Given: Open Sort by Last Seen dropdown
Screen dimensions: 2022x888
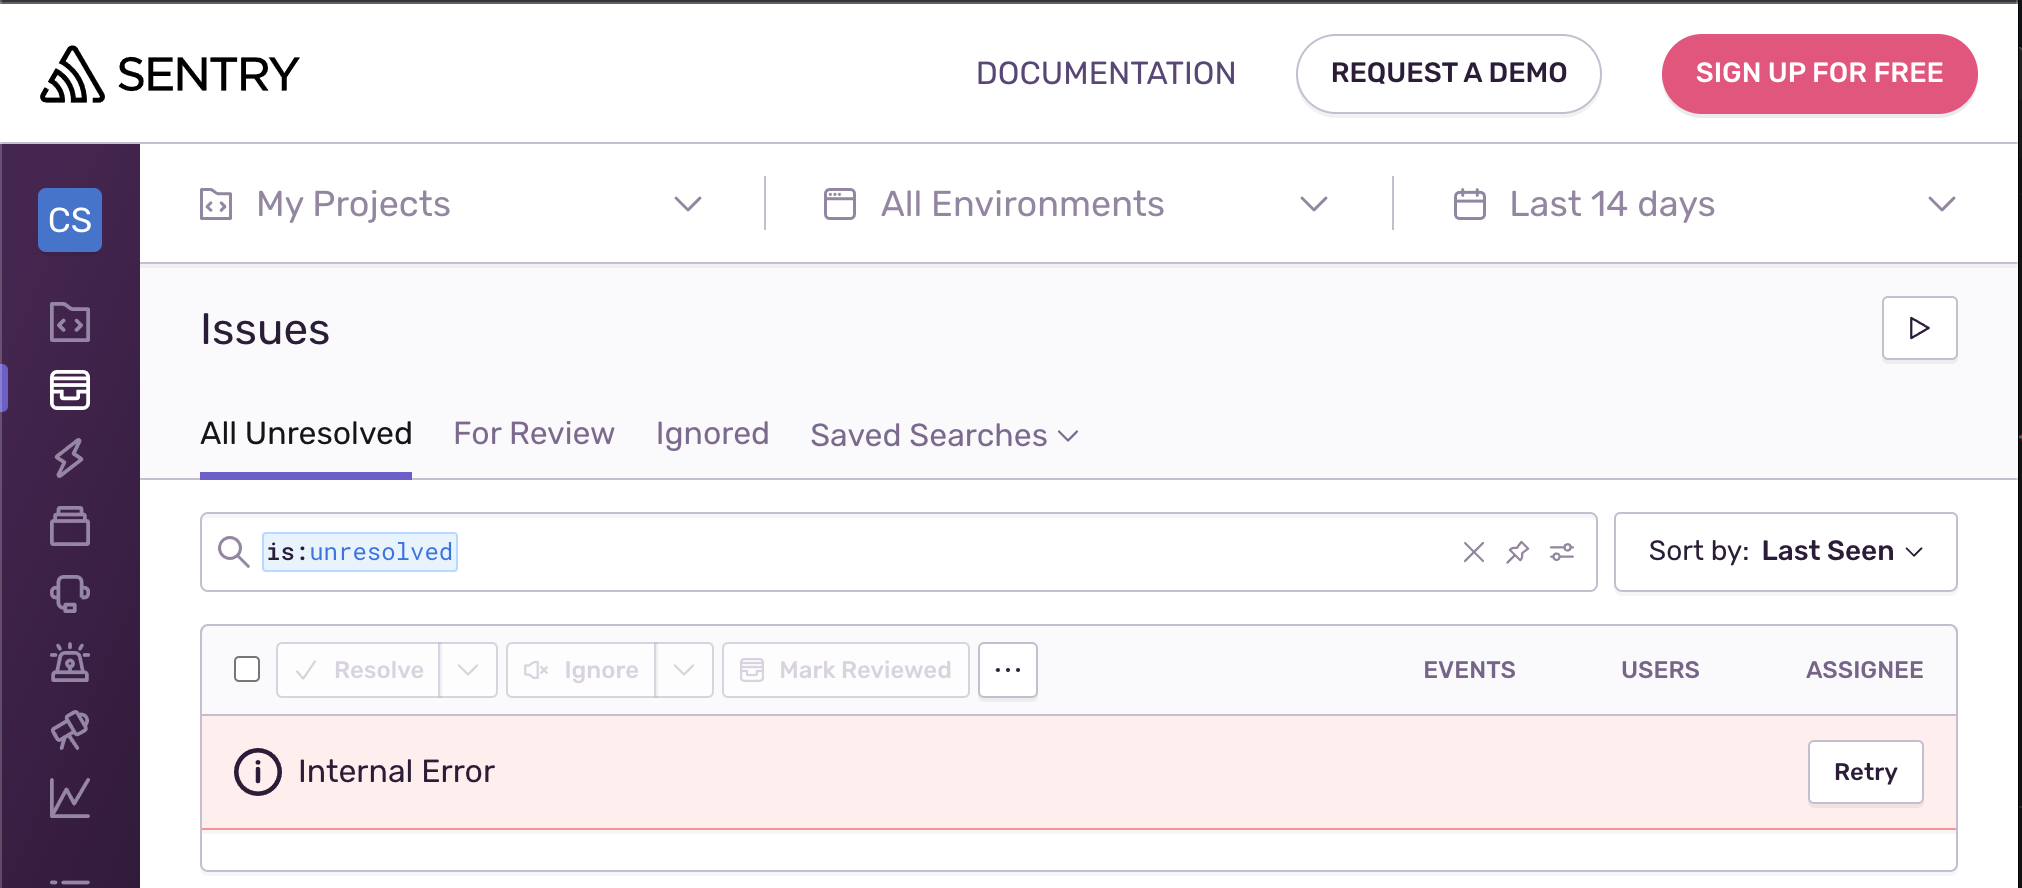Looking at the screenshot, I should pos(1785,552).
